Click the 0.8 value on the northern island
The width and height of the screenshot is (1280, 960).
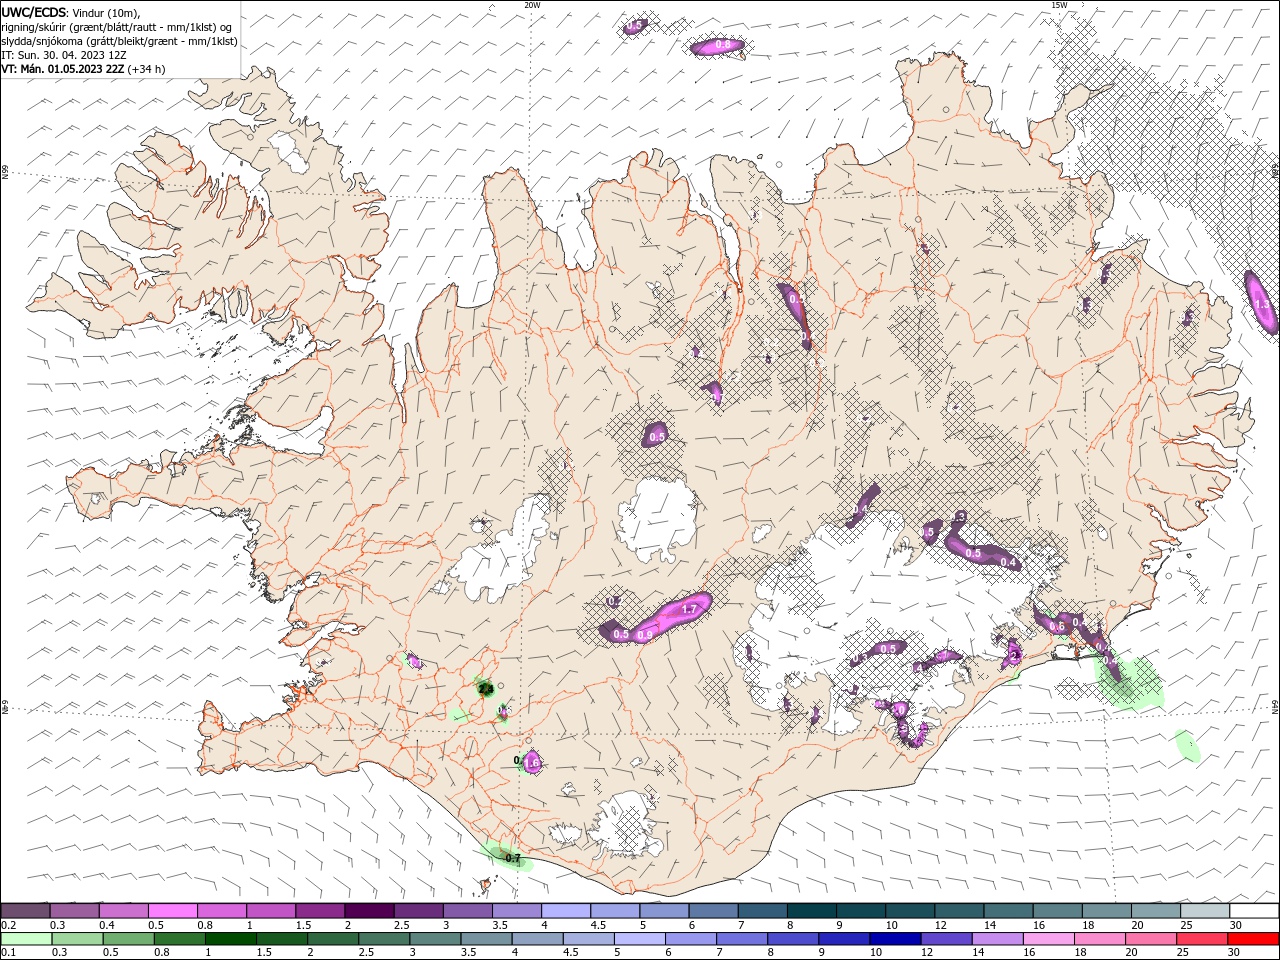click(723, 45)
